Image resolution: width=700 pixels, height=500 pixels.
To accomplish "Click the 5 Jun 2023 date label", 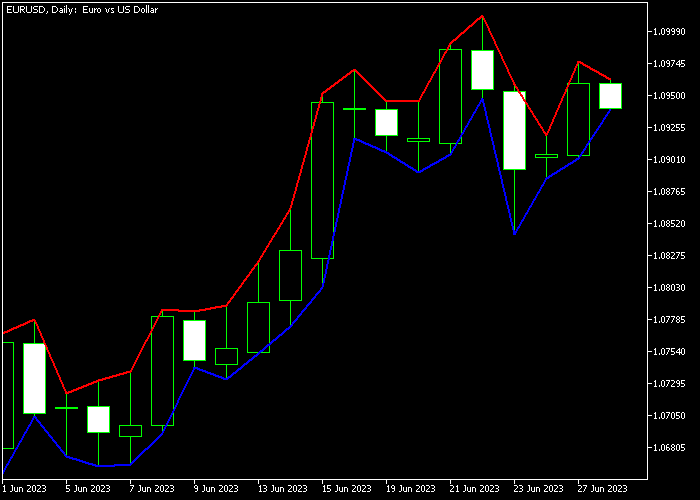I will [x=88, y=489].
